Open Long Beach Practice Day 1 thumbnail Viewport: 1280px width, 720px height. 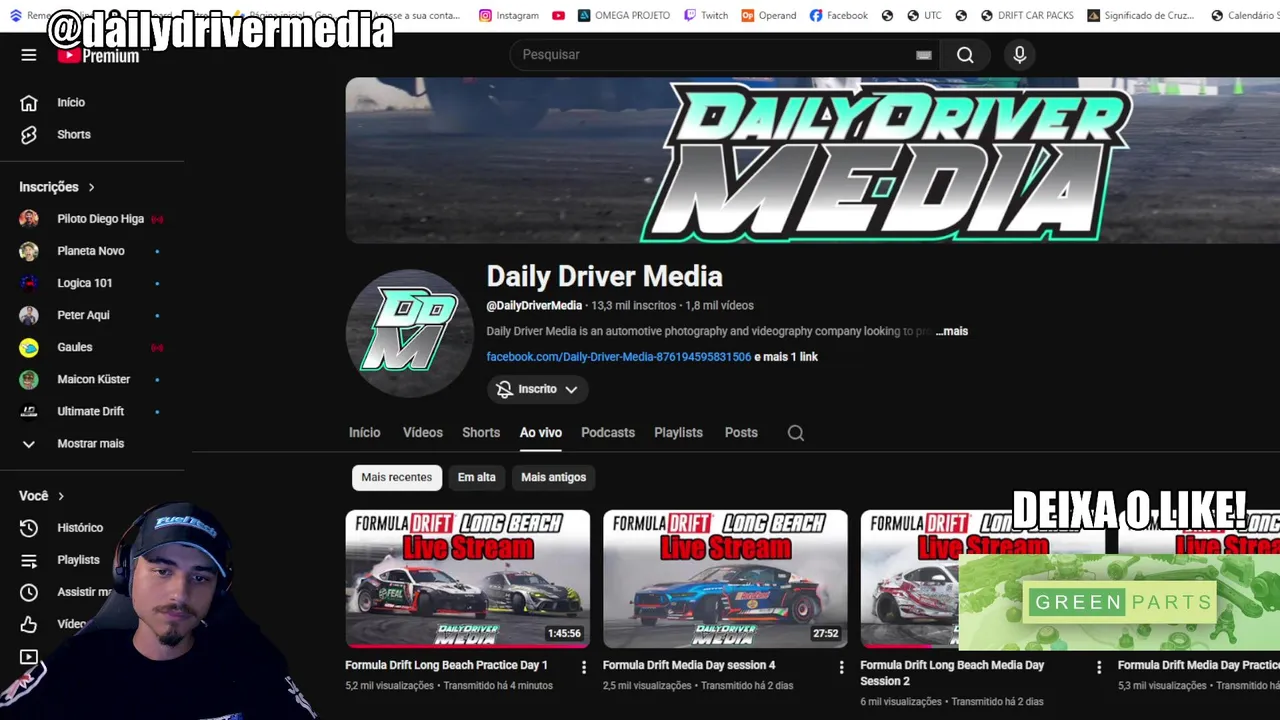pyautogui.click(x=468, y=579)
